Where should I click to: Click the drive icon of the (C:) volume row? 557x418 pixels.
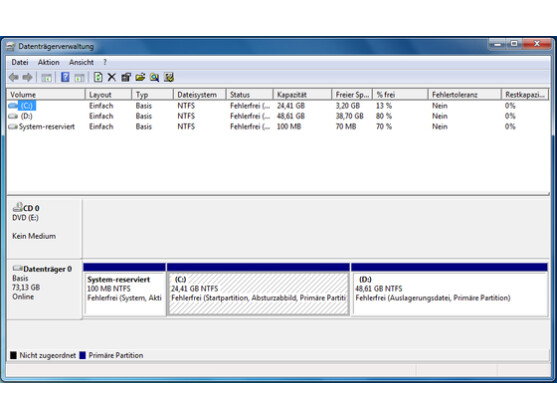13,105
